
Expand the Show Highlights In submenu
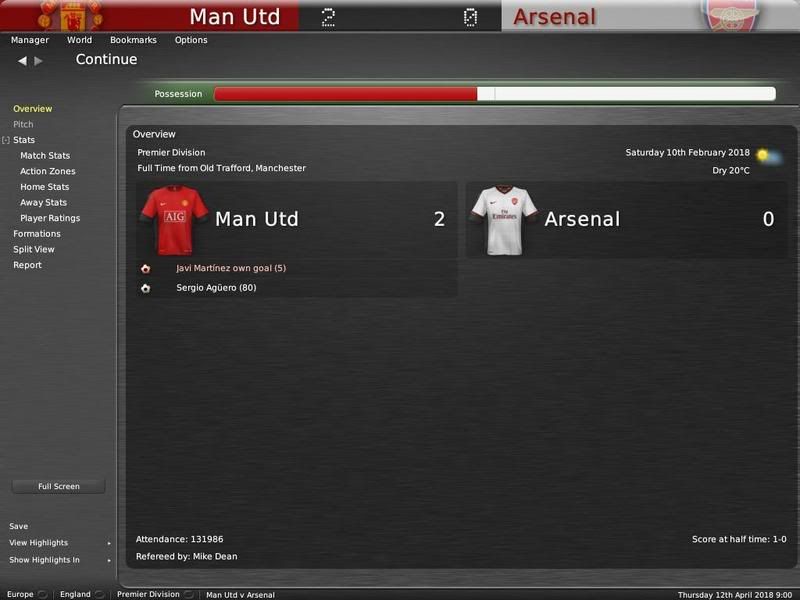pyautogui.click(x=109, y=560)
